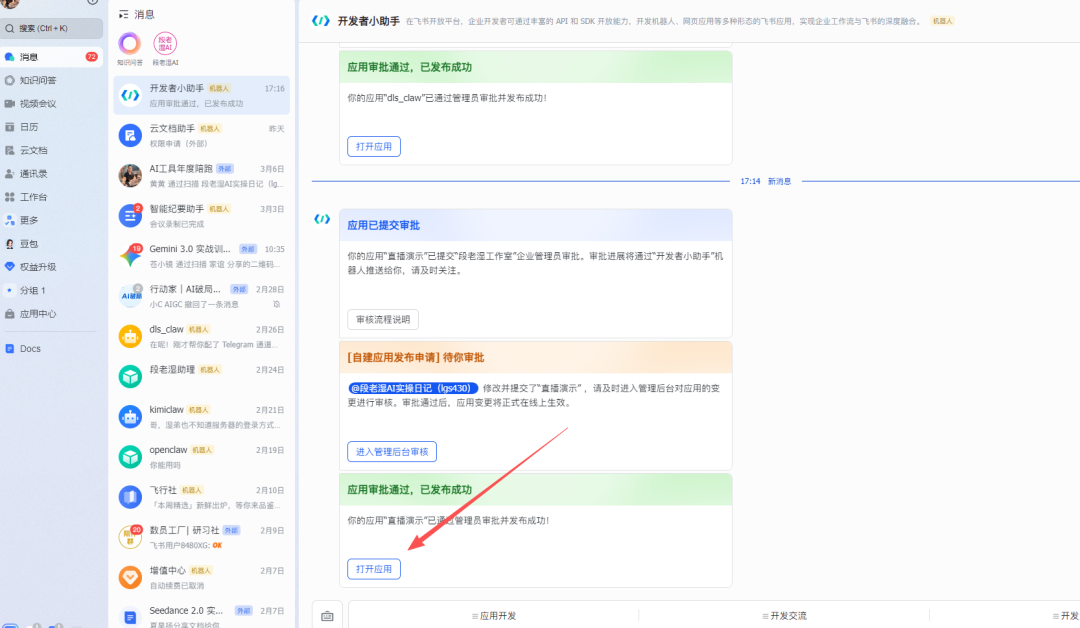The image size is (1080, 628).
Task: Click the 应用中心 icon in the sidebar
Action: pyautogui.click(x=10, y=313)
